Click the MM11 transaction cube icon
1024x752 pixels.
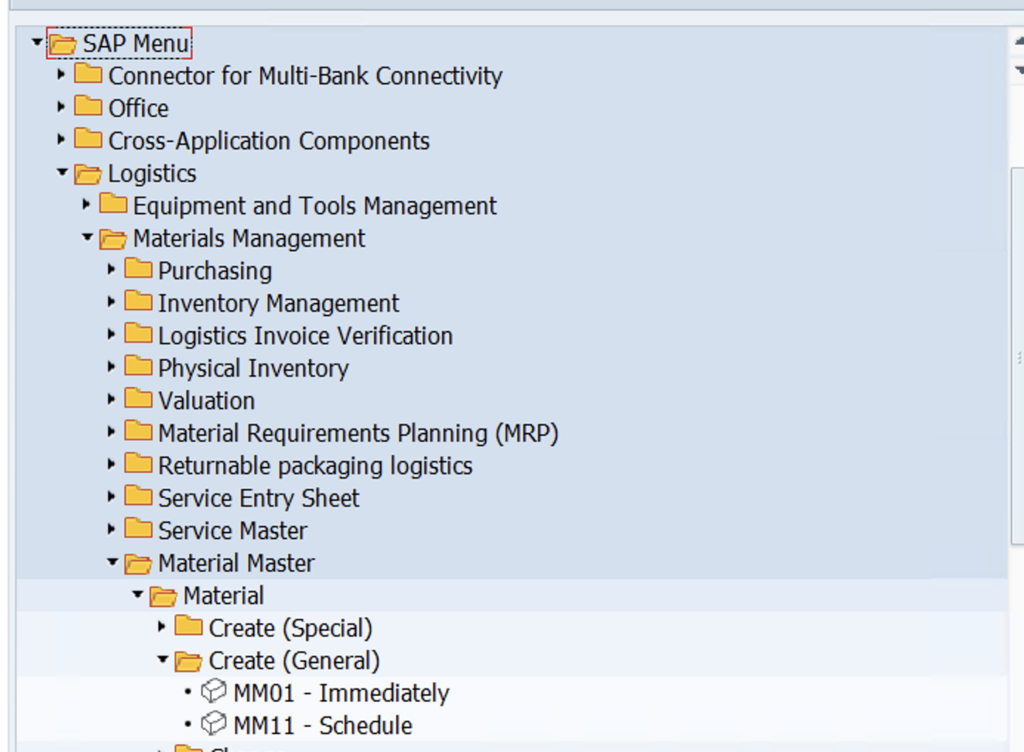[x=214, y=723]
